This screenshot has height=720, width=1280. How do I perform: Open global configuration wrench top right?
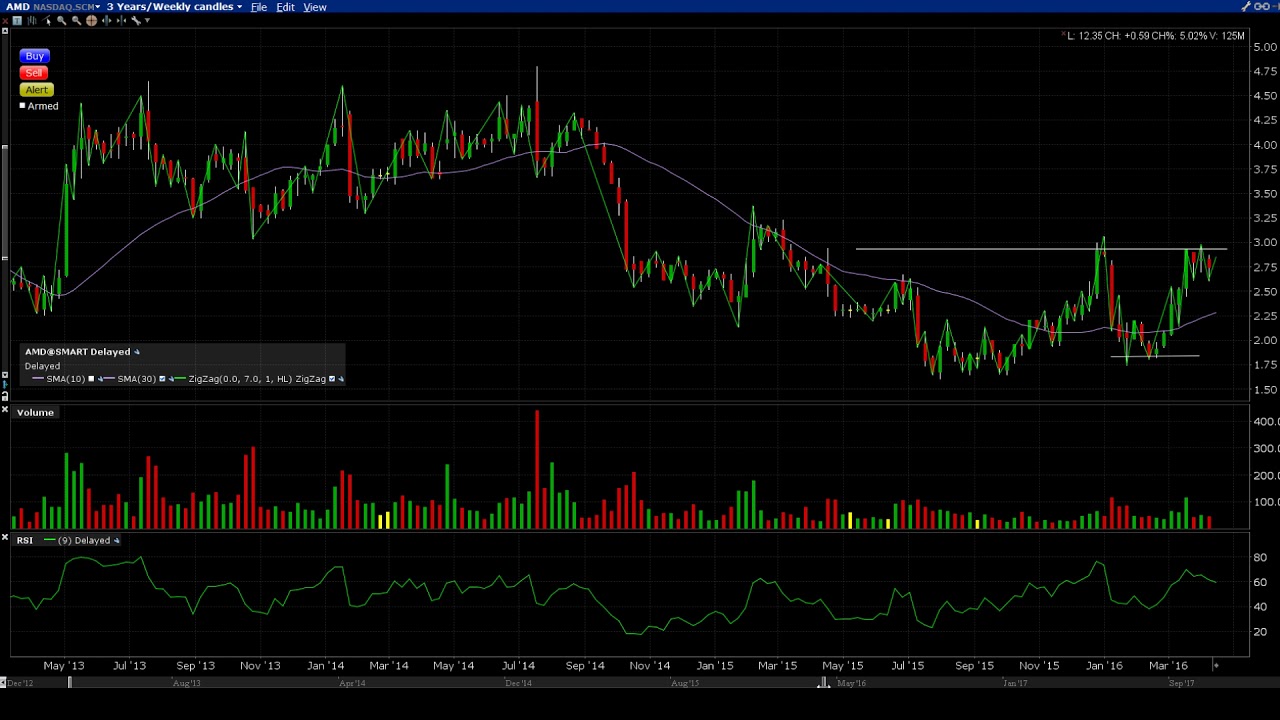tap(1246, 7)
